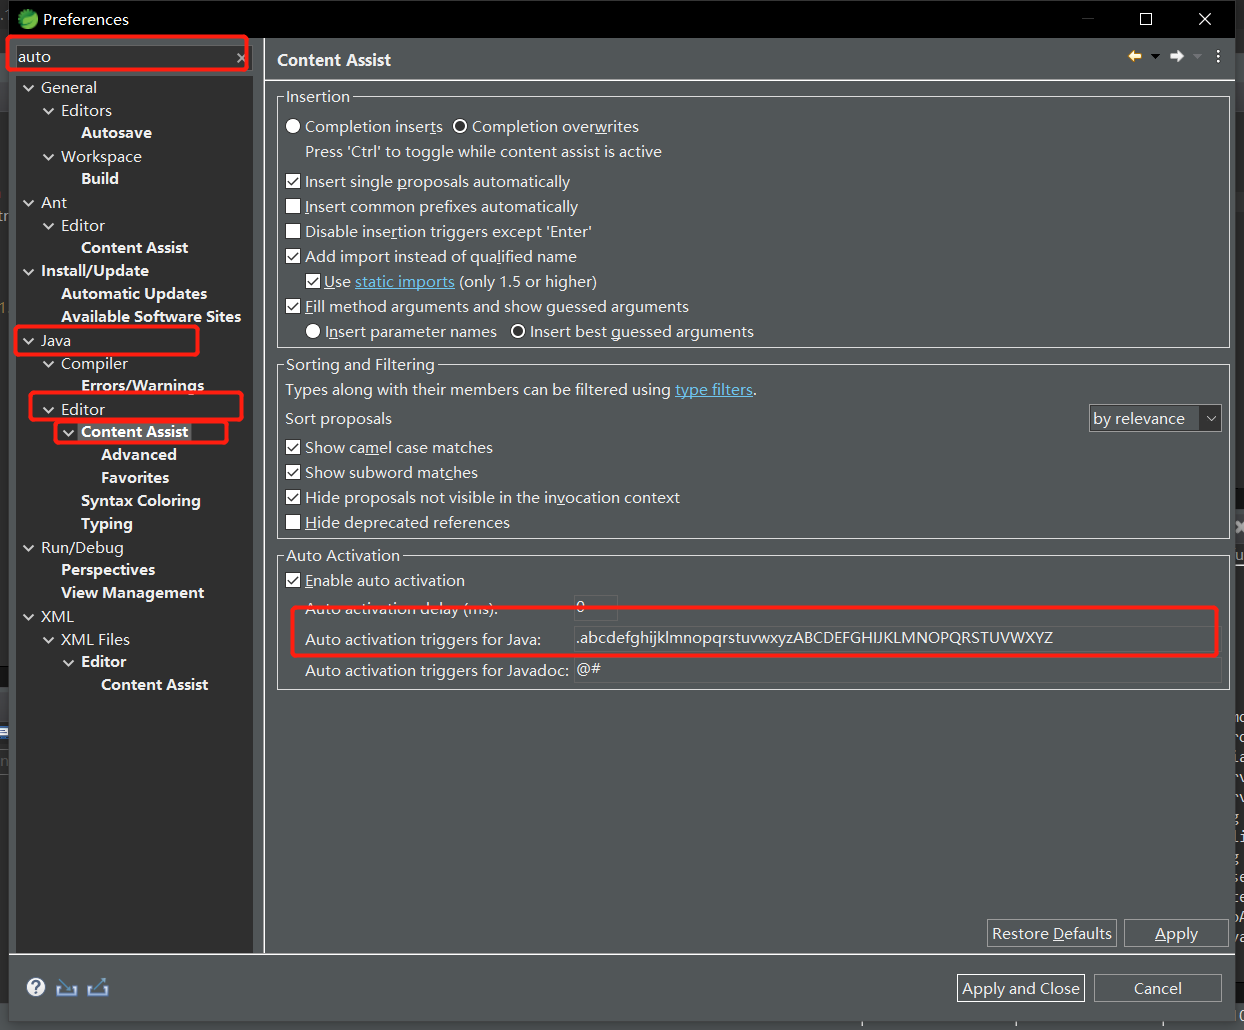The image size is (1244, 1030).
Task: Toggle Use static imports checkbox
Action: coord(313,281)
